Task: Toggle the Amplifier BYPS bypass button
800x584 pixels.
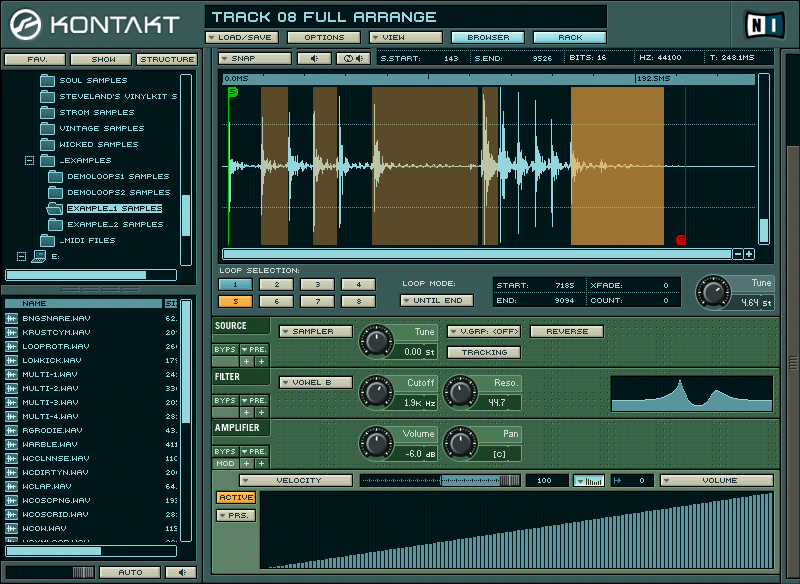Action: 225,451
